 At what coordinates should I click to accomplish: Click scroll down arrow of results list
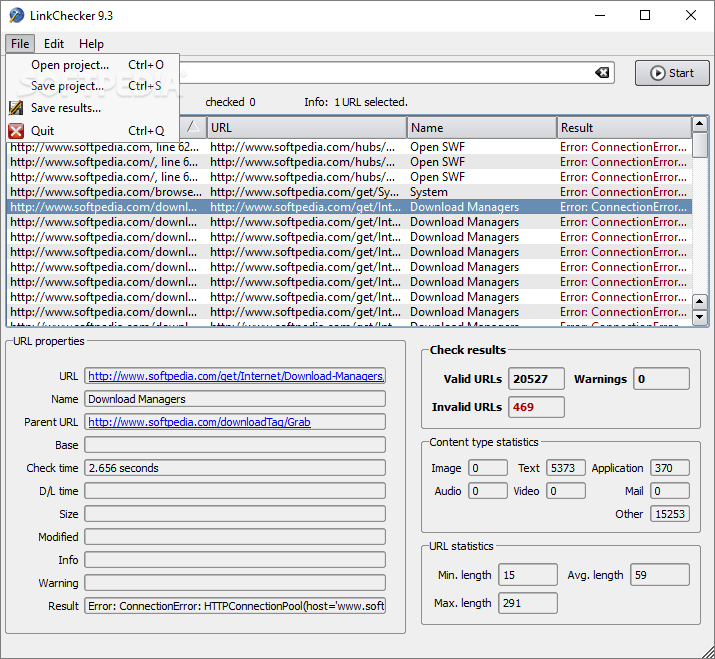coord(699,317)
